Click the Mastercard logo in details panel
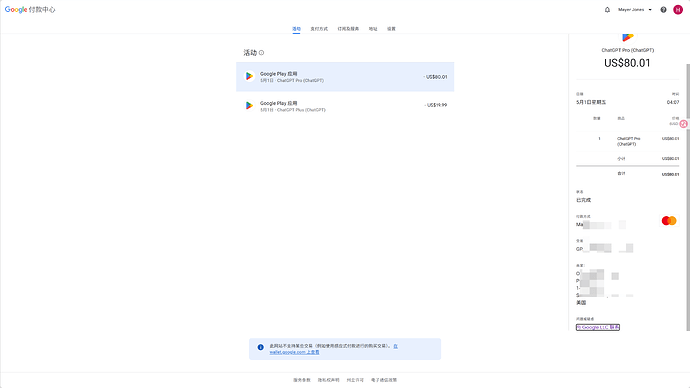Screen dimensions: 690x388 click(669, 221)
